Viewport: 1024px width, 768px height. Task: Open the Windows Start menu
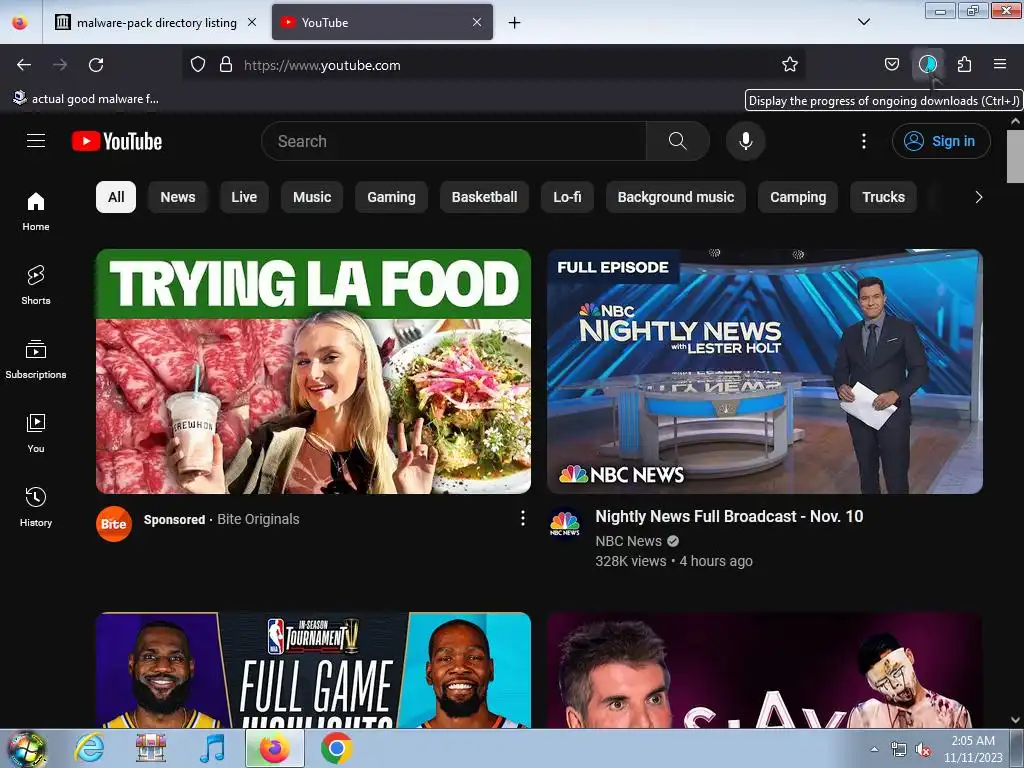coord(27,748)
